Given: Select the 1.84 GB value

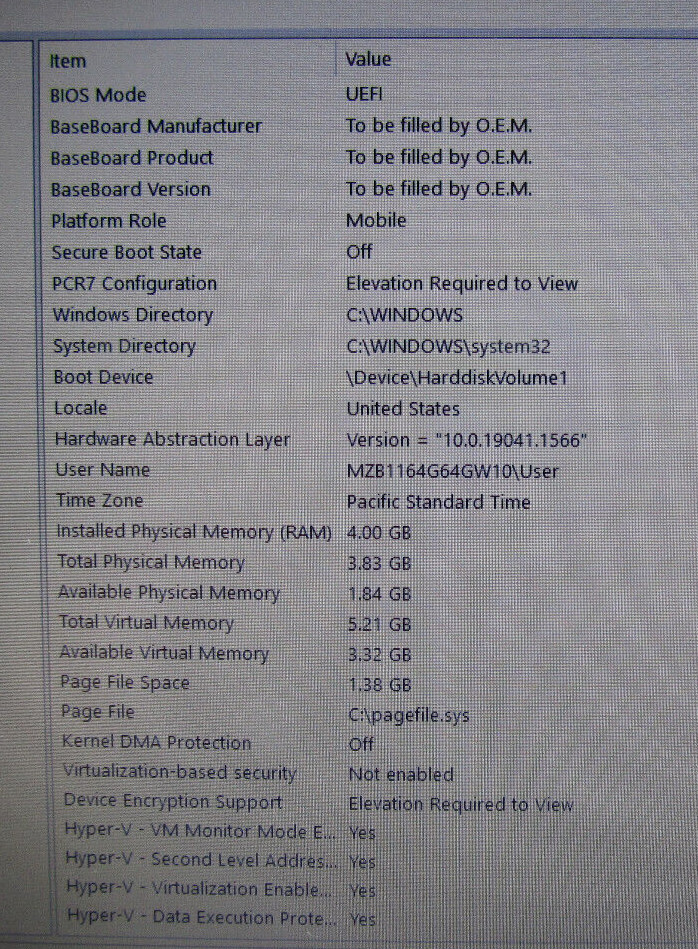Looking at the screenshot, I should (380, 594).
